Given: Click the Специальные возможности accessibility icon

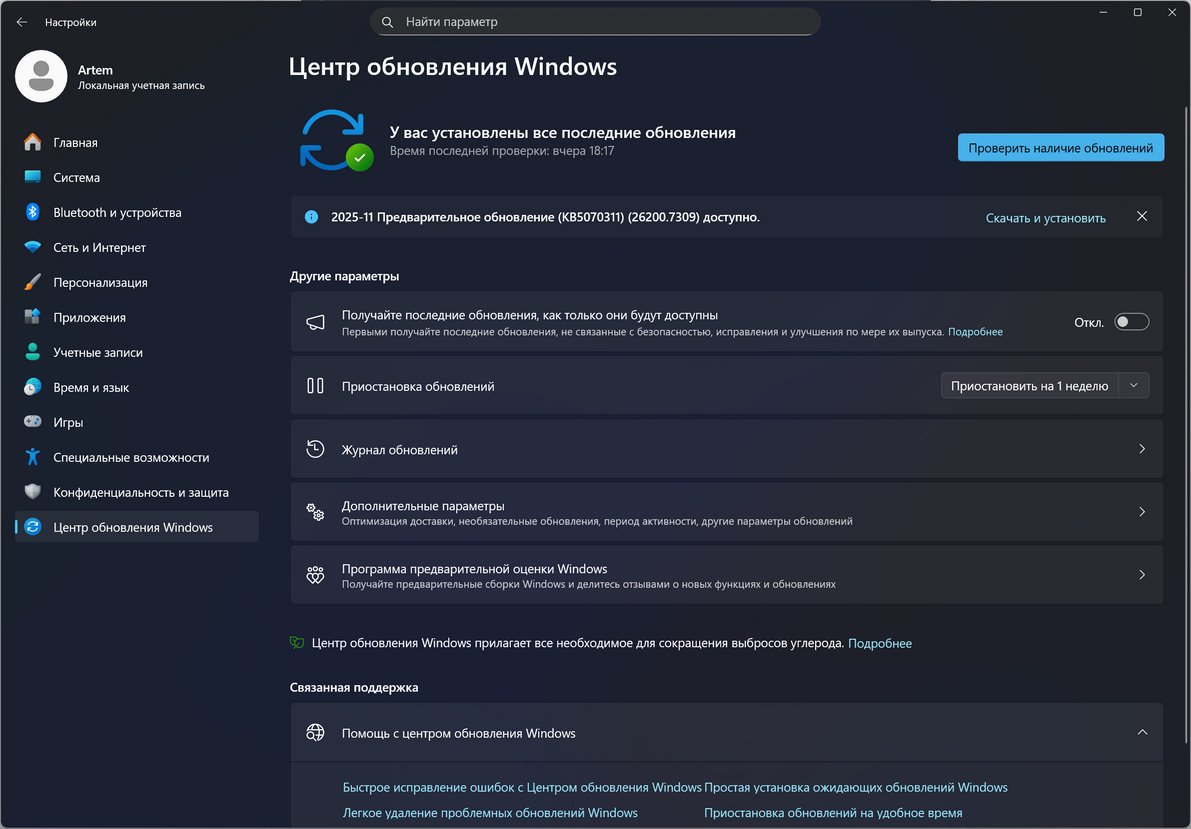Looking at the screenshot, I should 33,457.
